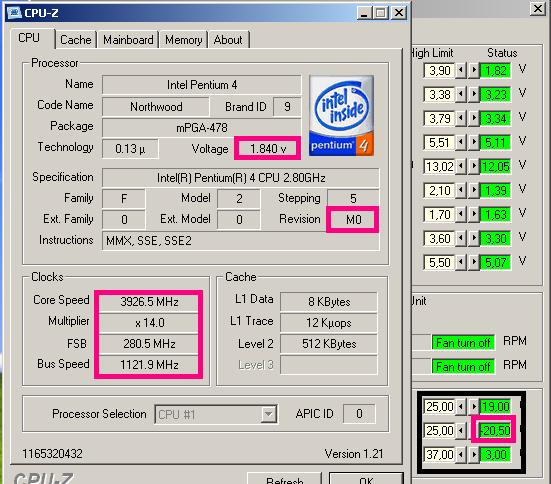Click the FSB 280.5 MHz value
The image size is (551, 484).
(x=149, y=343)
